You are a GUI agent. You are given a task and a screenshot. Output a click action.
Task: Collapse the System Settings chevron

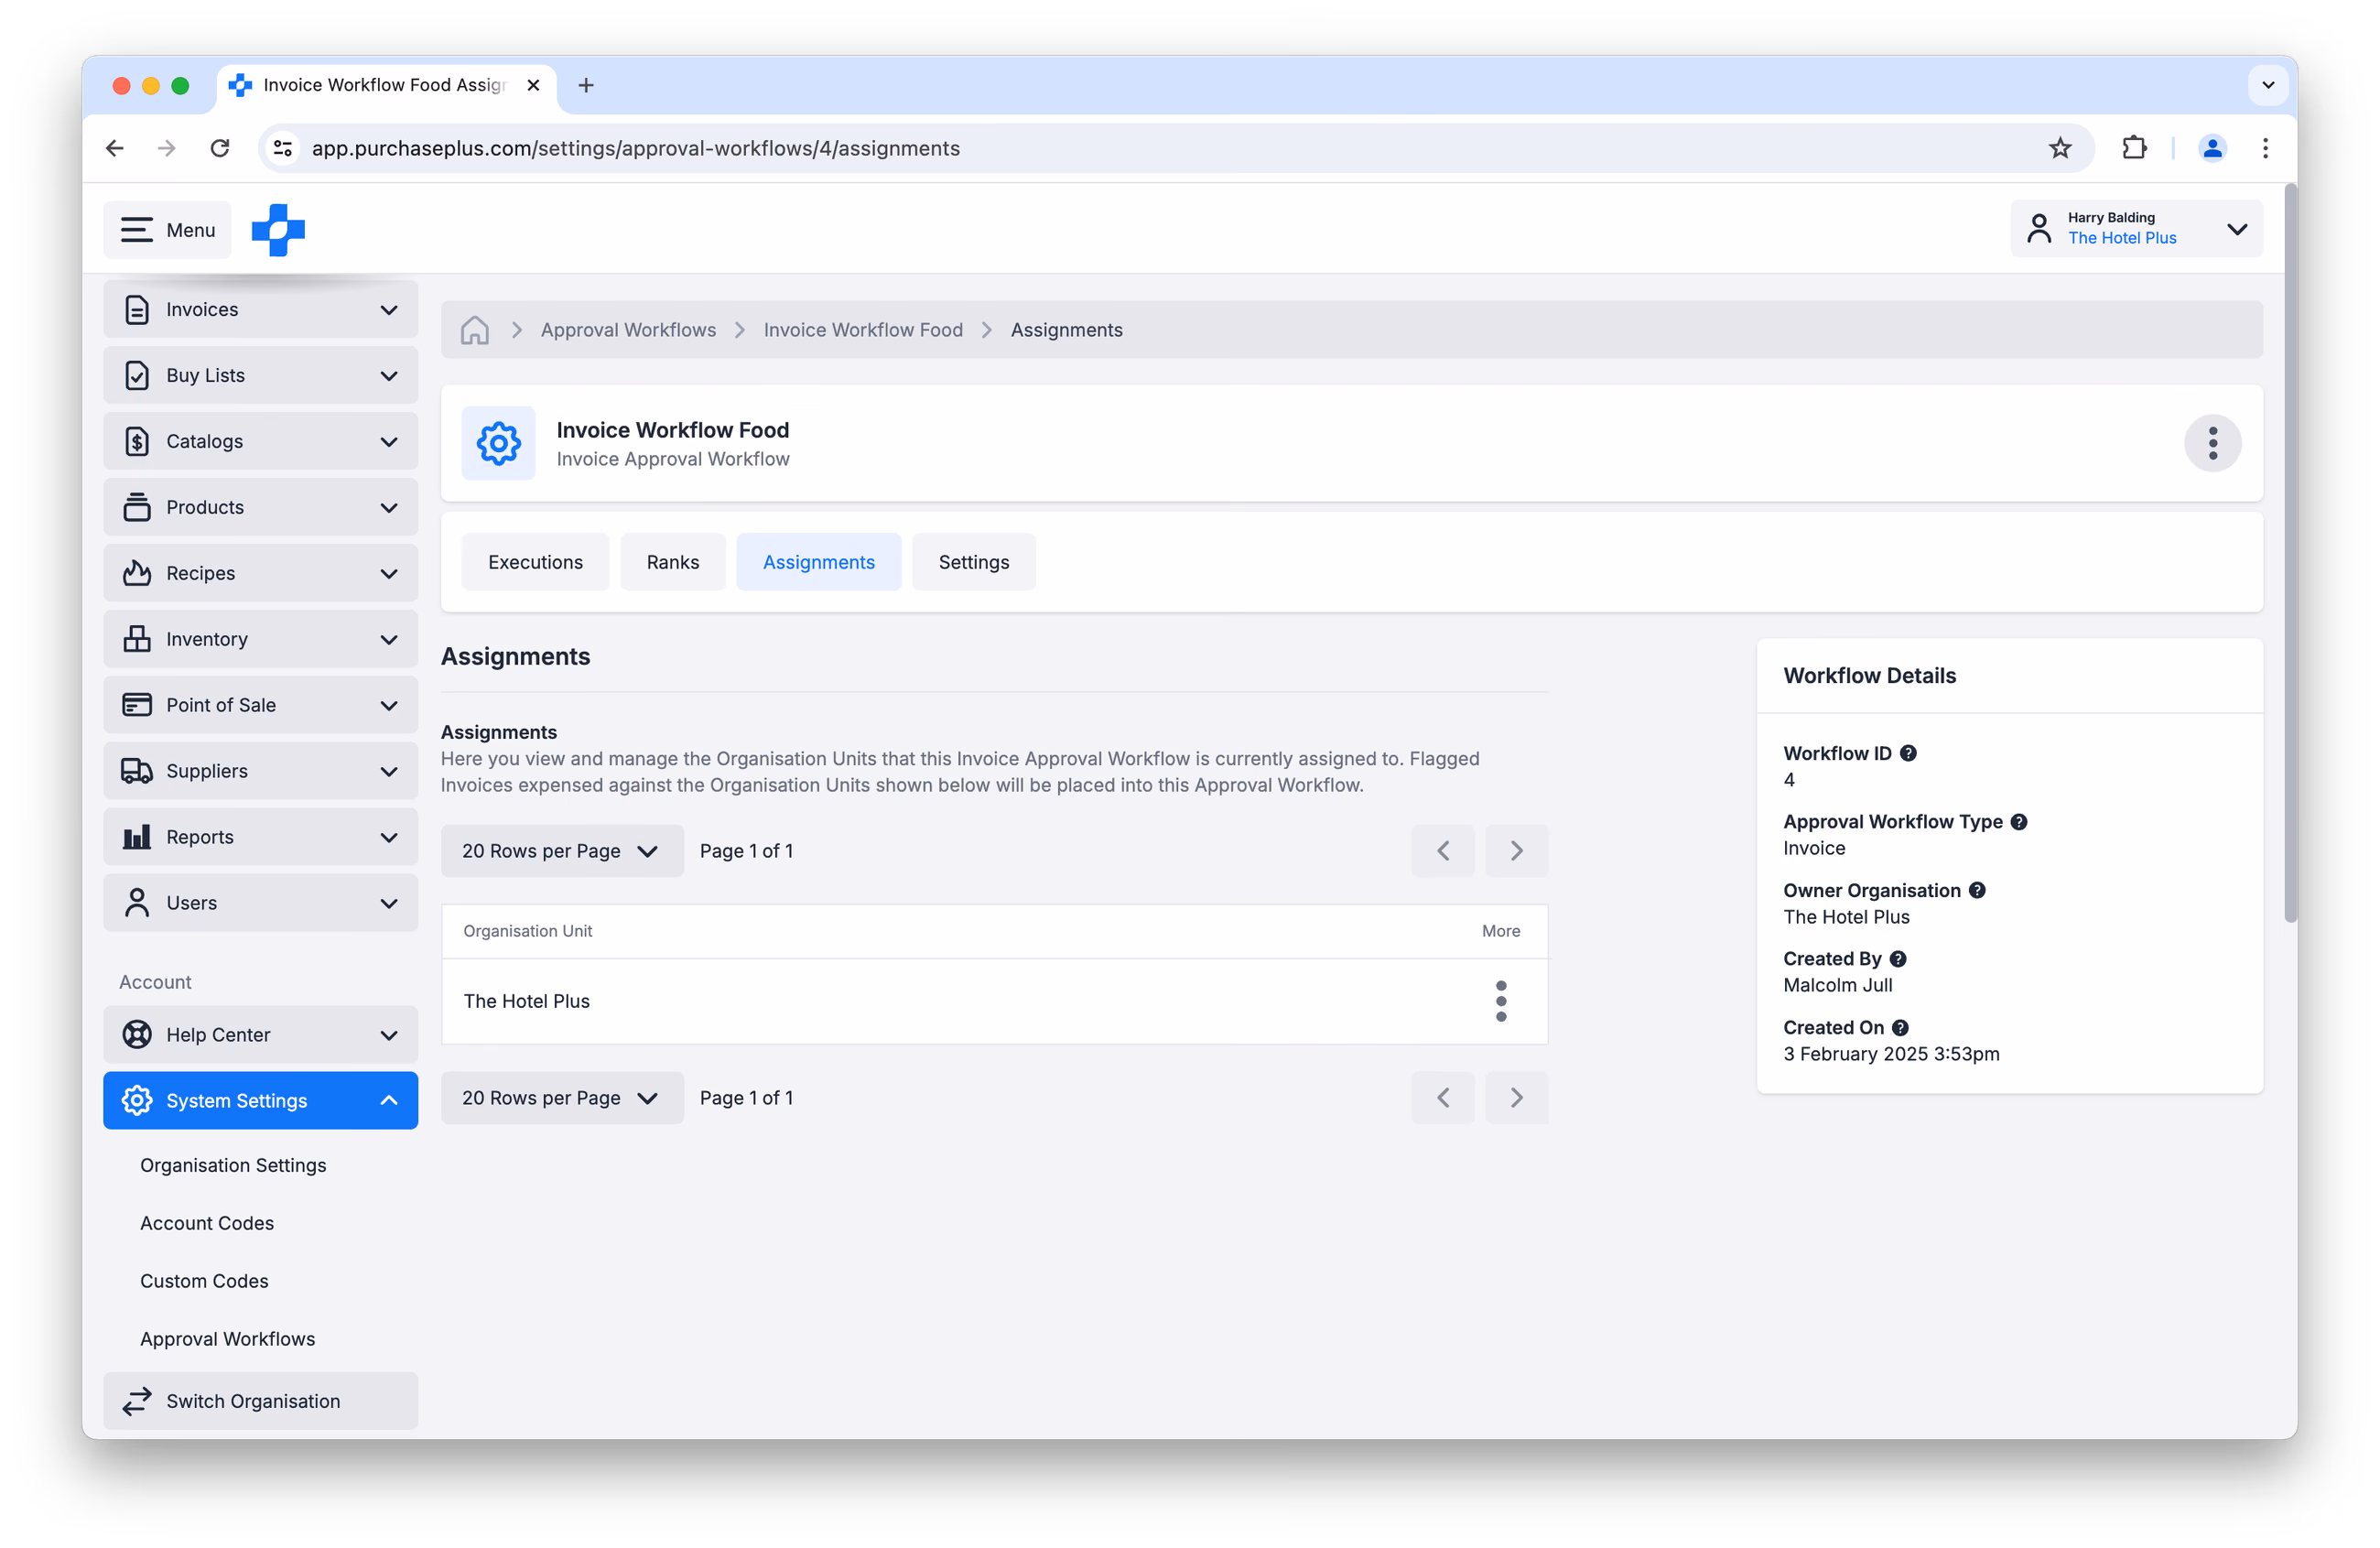(x=389, y=1102)
